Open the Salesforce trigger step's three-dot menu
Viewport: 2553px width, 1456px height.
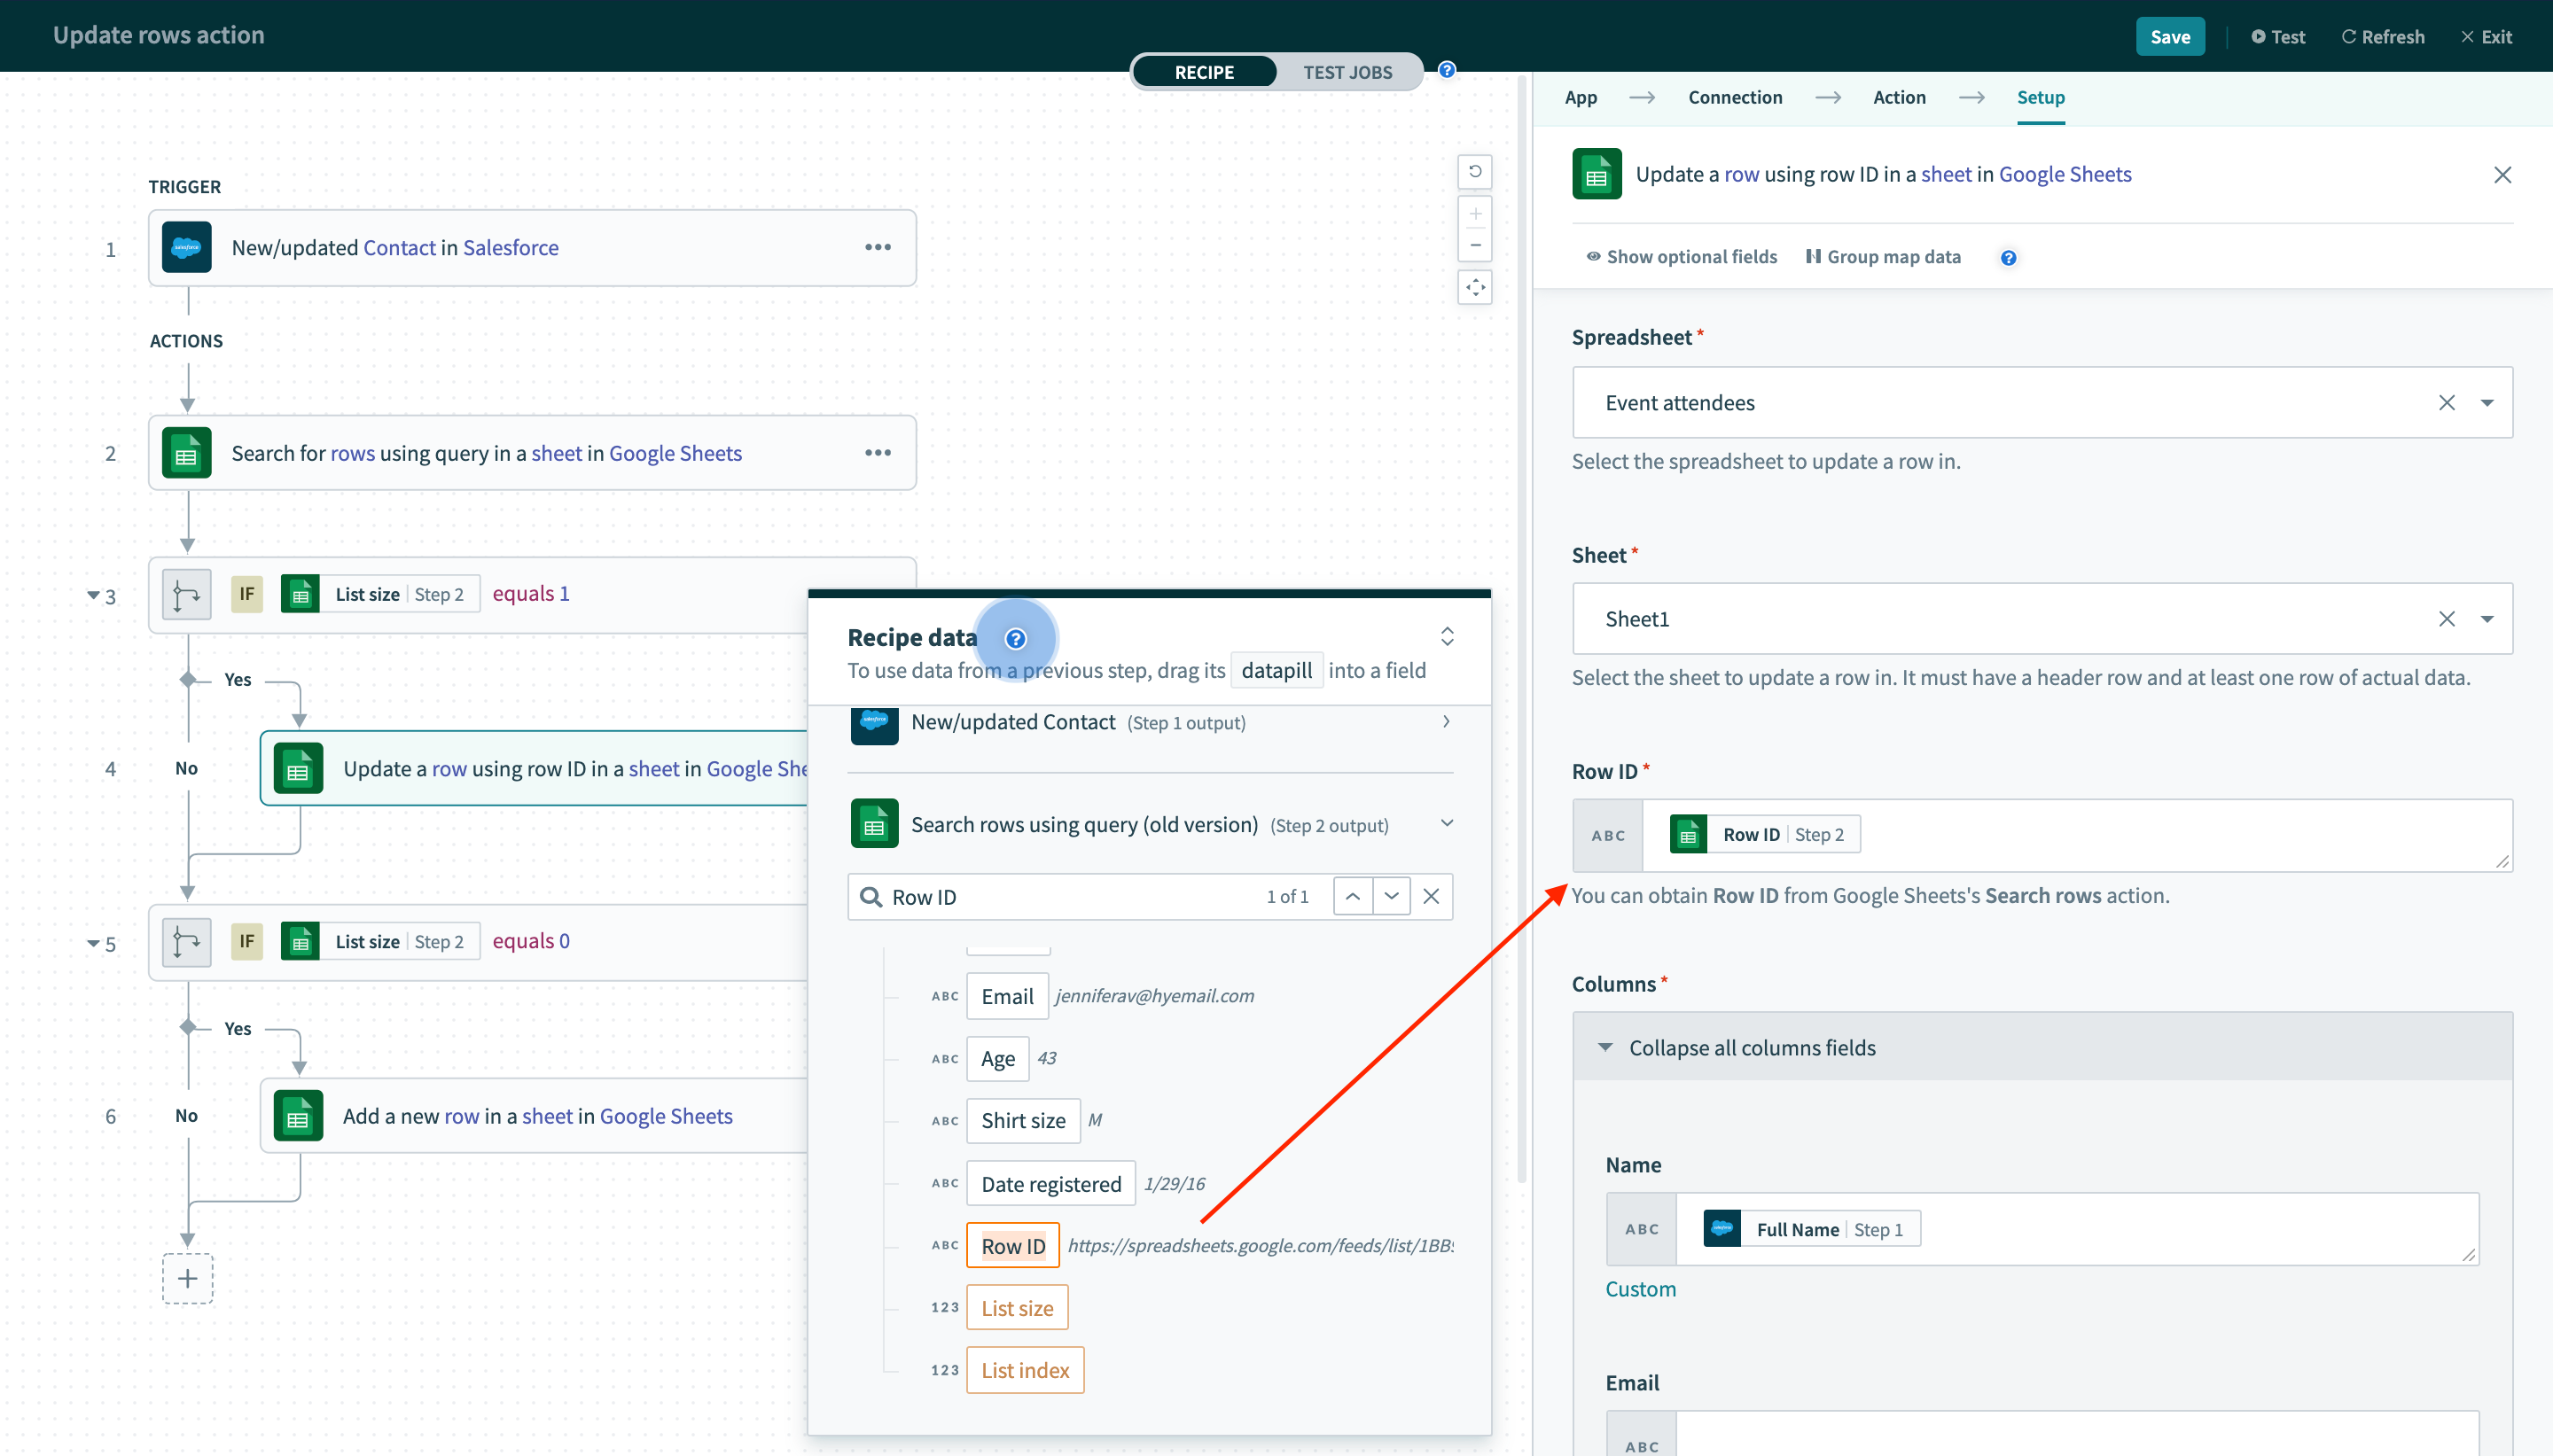[877, 247]
